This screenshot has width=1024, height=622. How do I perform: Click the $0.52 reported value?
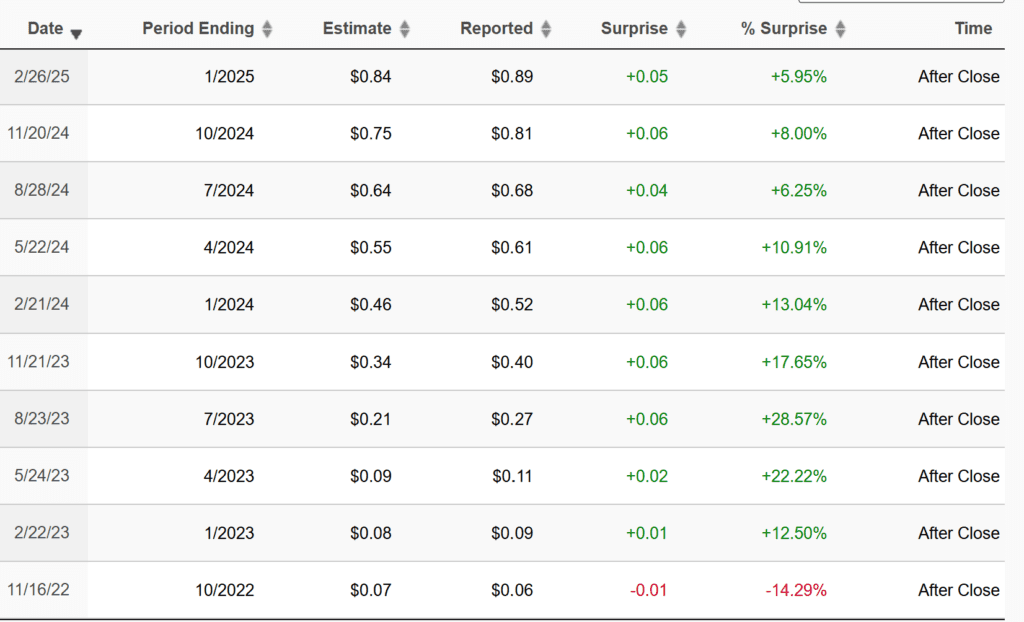click(512, 304)
